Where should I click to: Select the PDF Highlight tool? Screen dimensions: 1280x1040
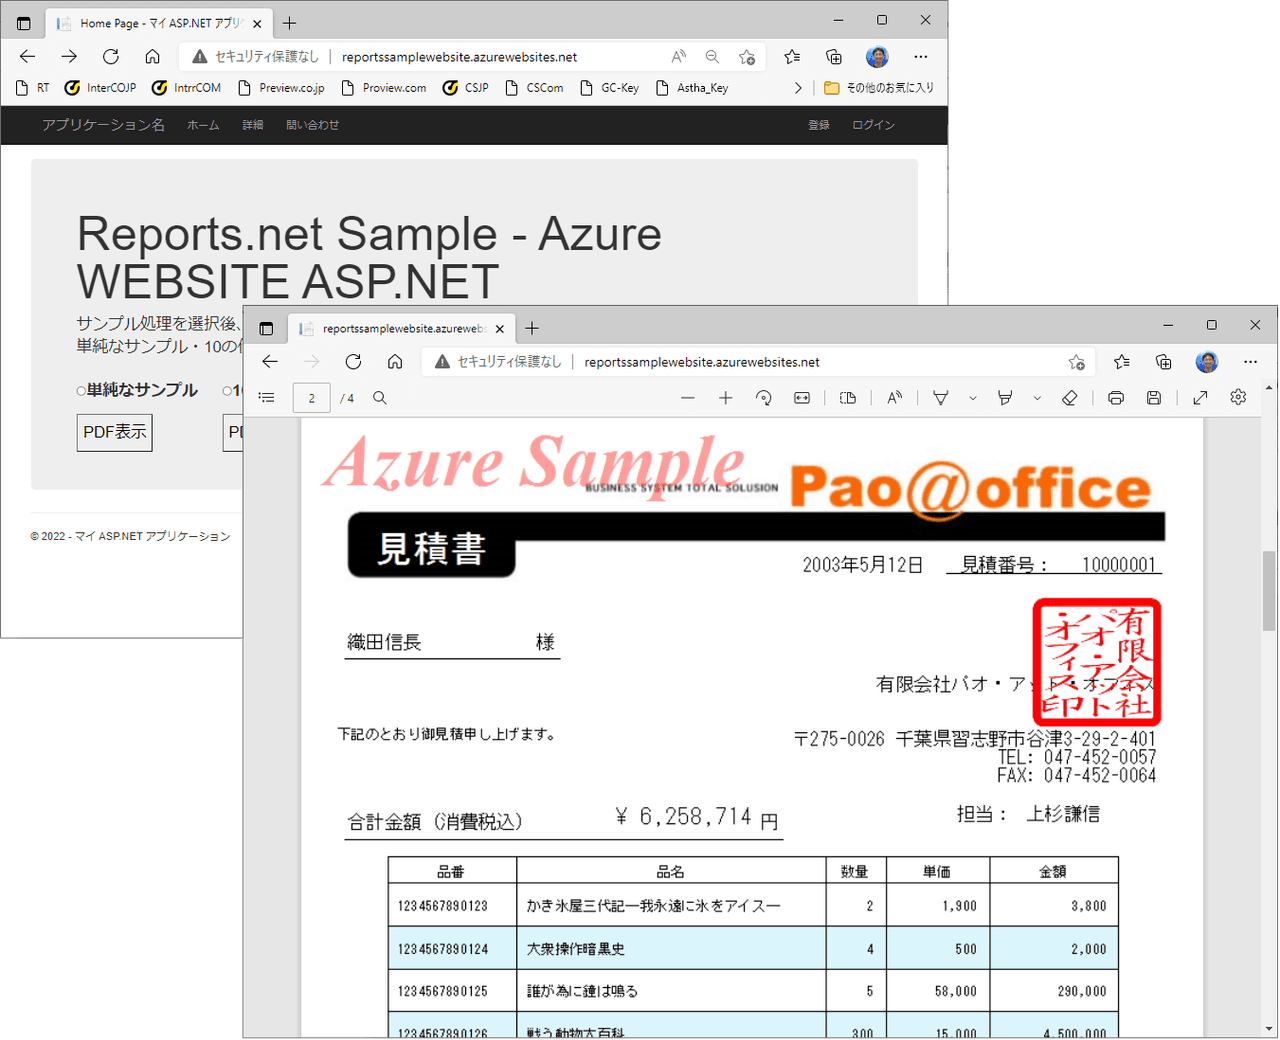coord(1005,397)
